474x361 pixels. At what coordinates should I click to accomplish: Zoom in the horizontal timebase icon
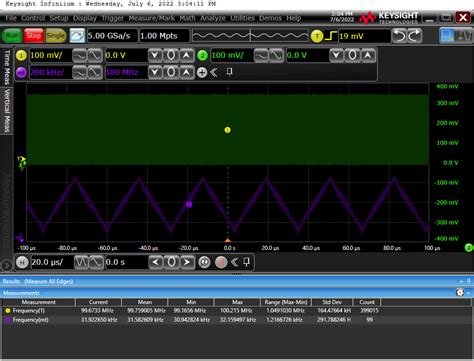coord(96,262)
